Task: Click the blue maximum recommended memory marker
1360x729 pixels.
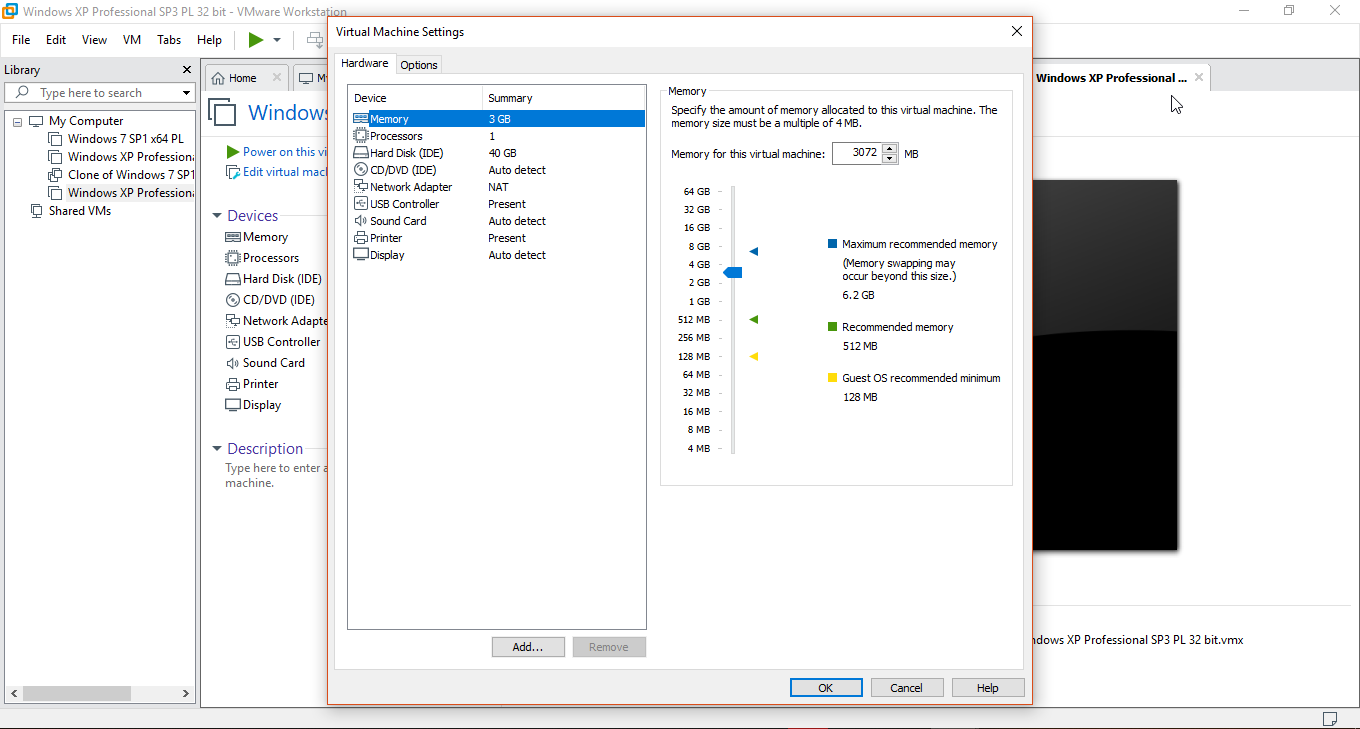Action: point(754,252)
